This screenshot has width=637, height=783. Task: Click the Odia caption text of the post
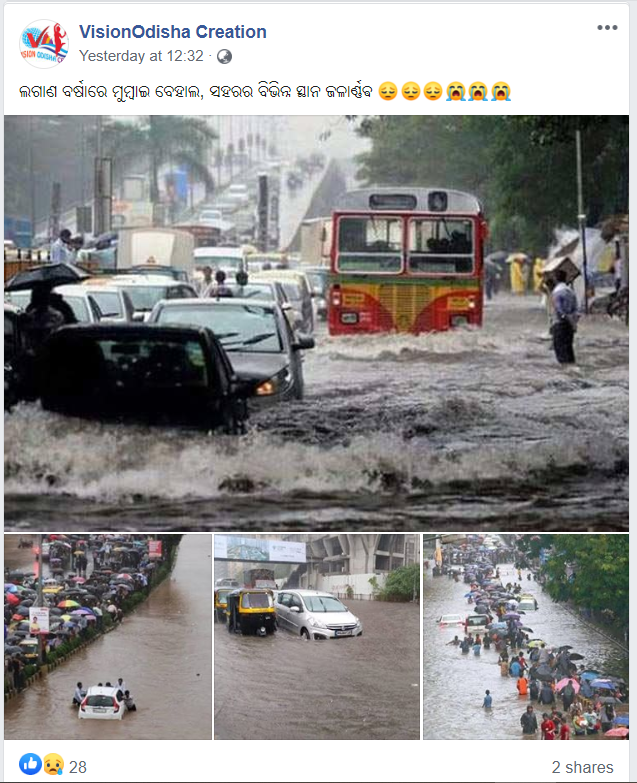(x=196, y=92)
